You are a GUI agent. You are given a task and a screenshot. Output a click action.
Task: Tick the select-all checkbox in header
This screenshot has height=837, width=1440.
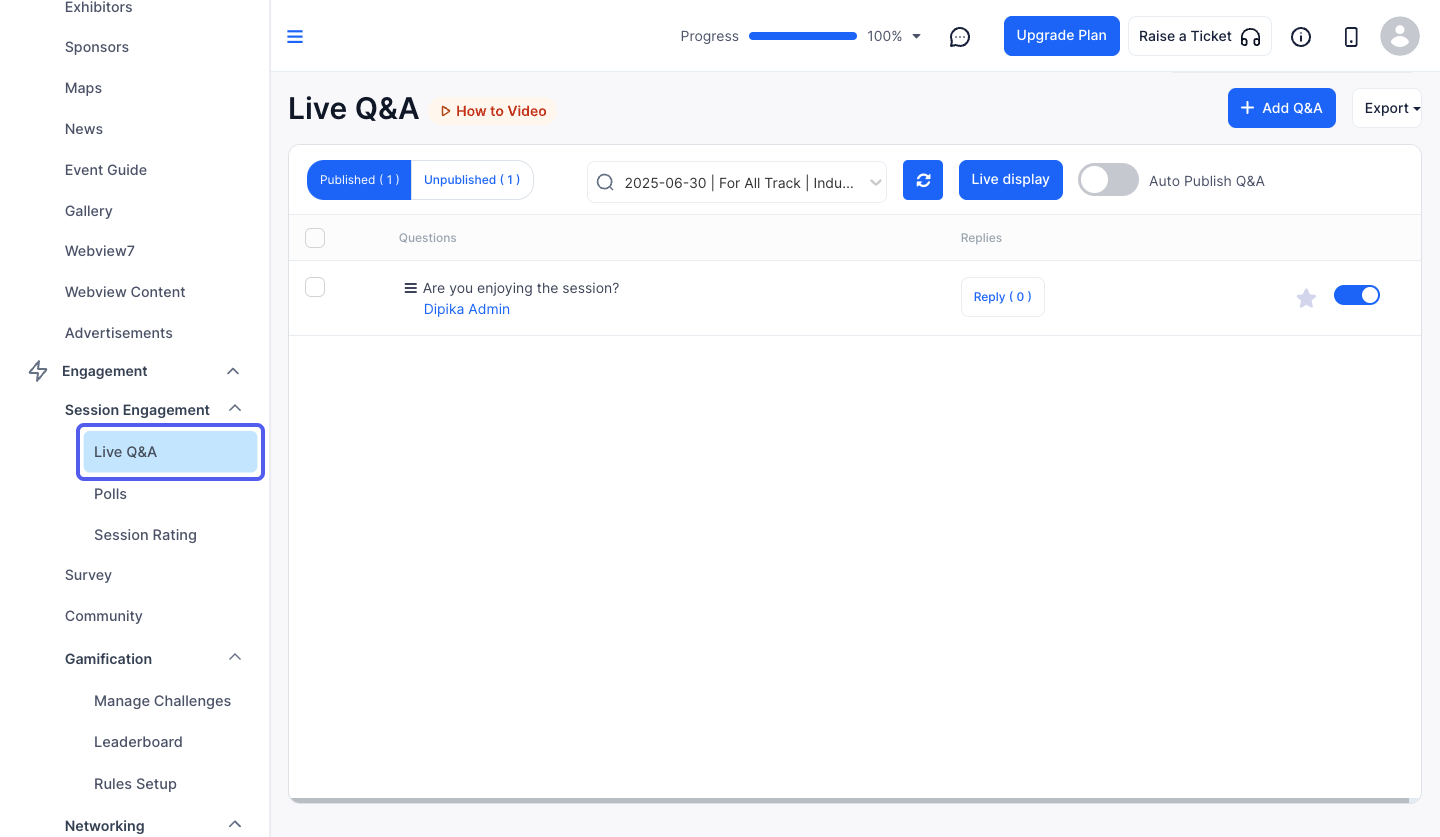point(315,238)
